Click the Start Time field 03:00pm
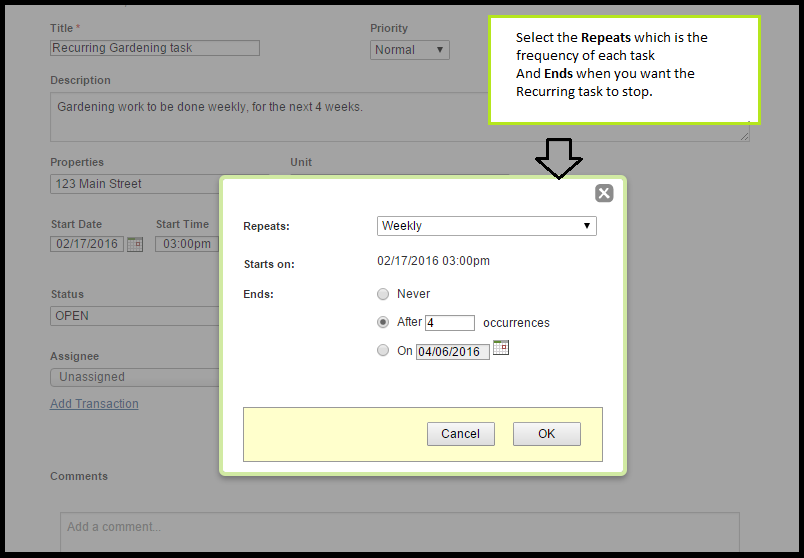 tap(187, 244)
